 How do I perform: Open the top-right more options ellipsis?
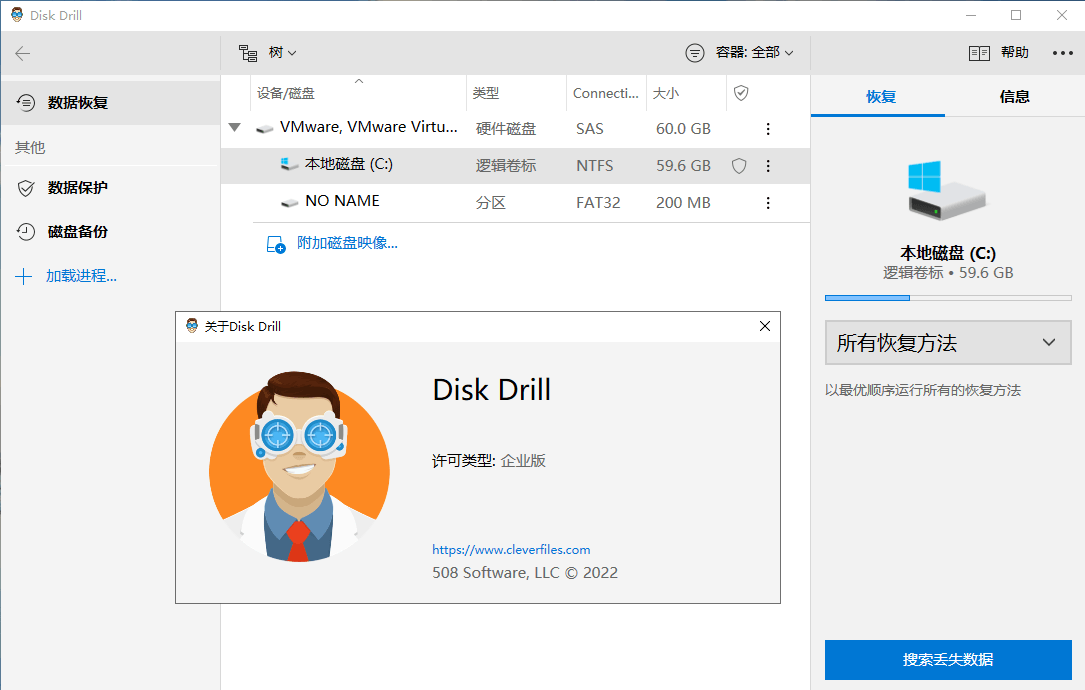[x=1062, y=53]
